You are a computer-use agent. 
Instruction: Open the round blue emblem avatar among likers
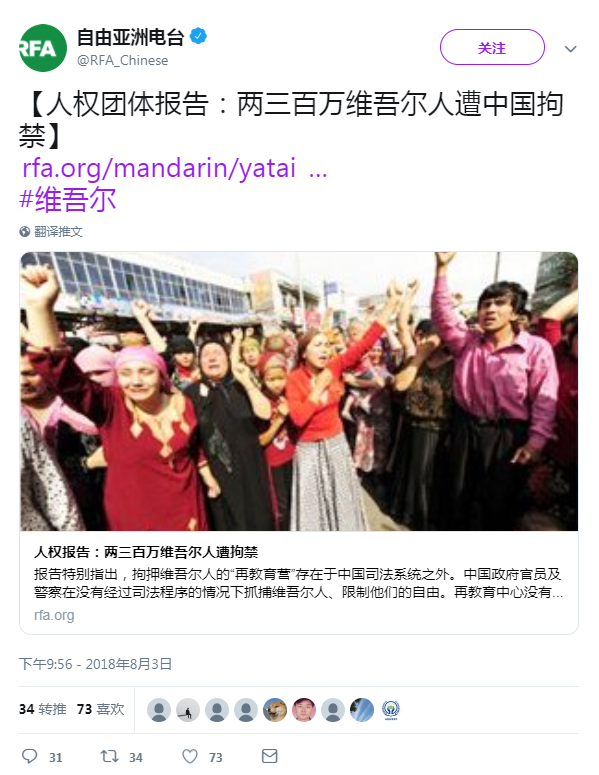point(391,710)
